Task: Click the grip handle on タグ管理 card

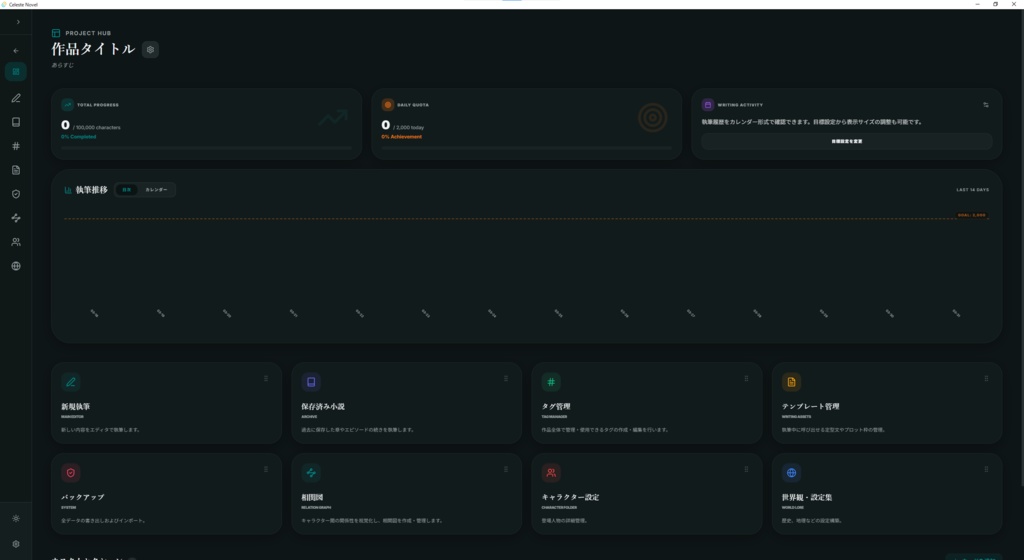Action: tap(746, 379)
